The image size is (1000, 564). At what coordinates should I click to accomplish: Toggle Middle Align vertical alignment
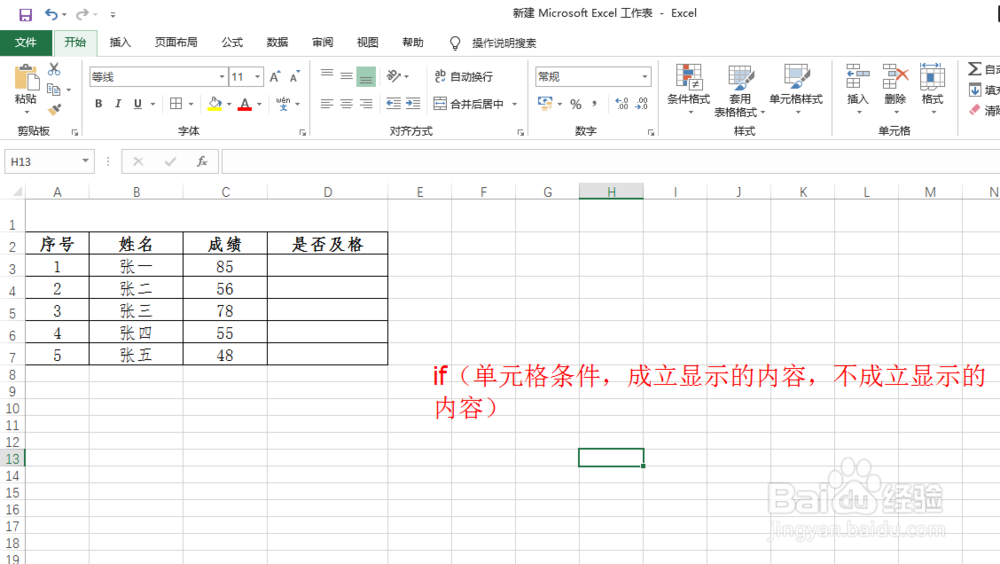[x=346, y=76]
